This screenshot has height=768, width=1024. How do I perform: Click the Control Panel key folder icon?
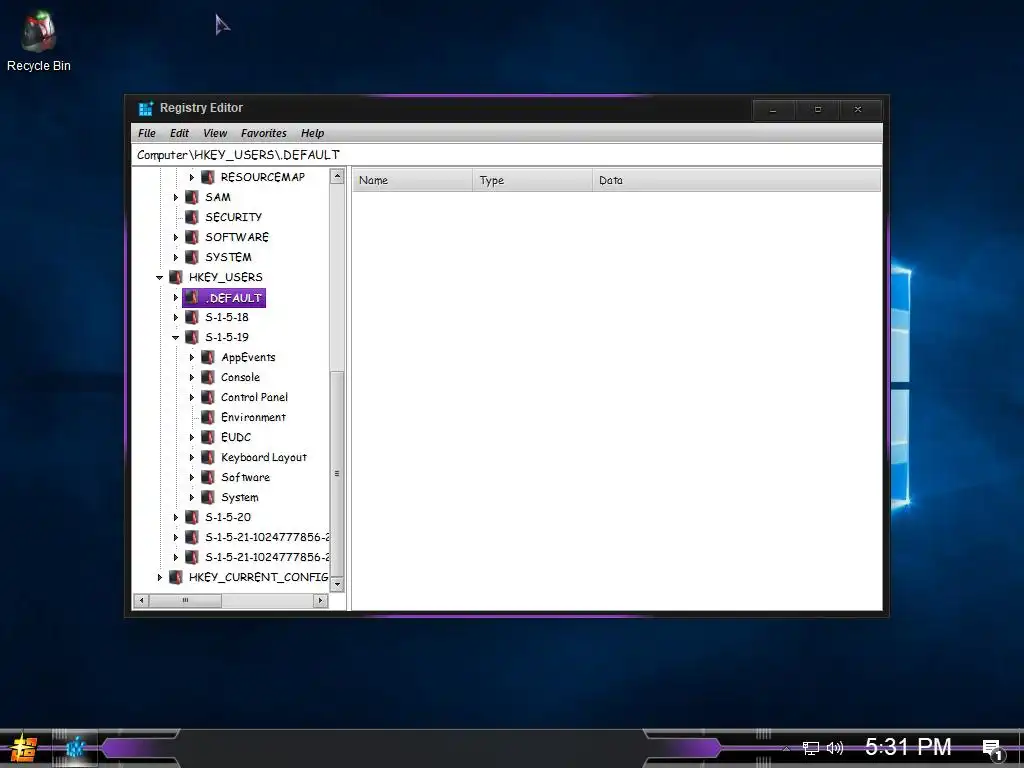[208, 397]
